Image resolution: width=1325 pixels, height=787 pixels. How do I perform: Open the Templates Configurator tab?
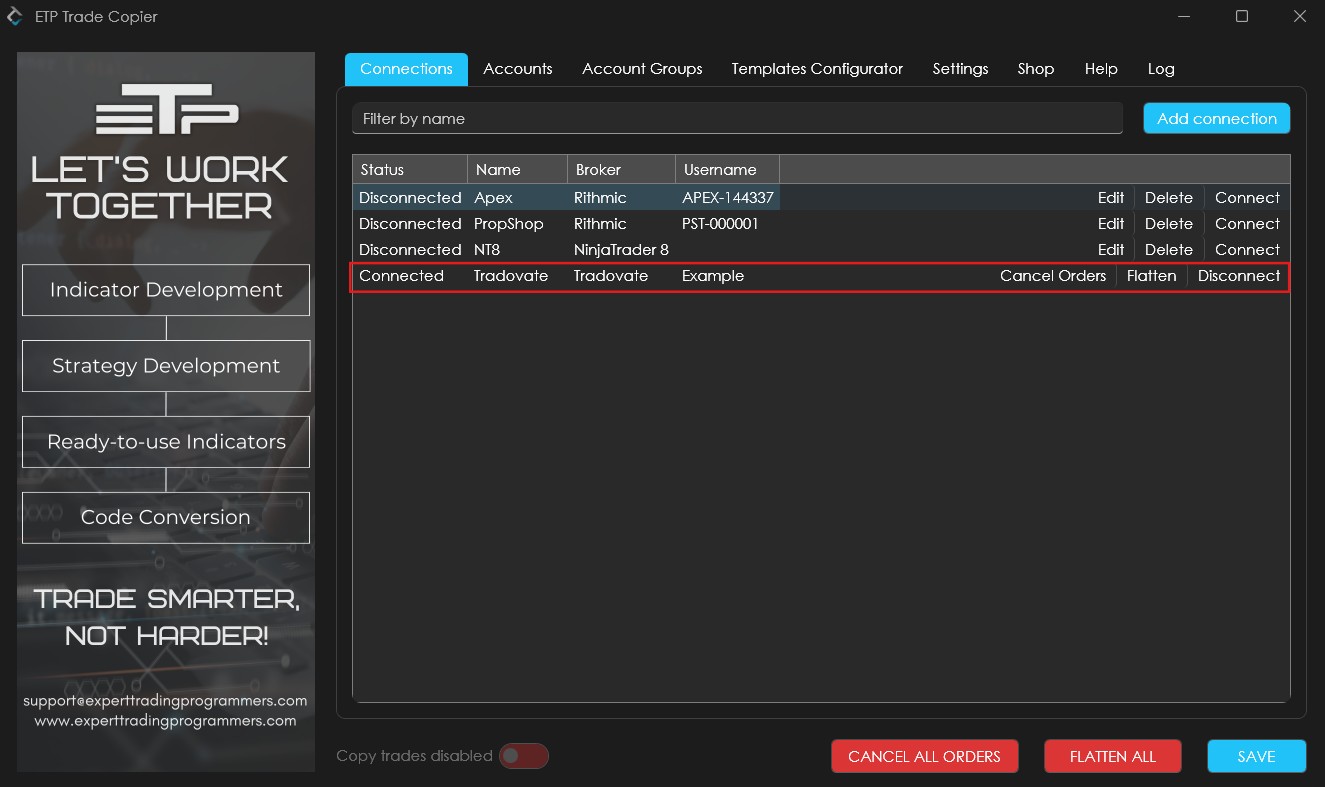pos(817,69)
